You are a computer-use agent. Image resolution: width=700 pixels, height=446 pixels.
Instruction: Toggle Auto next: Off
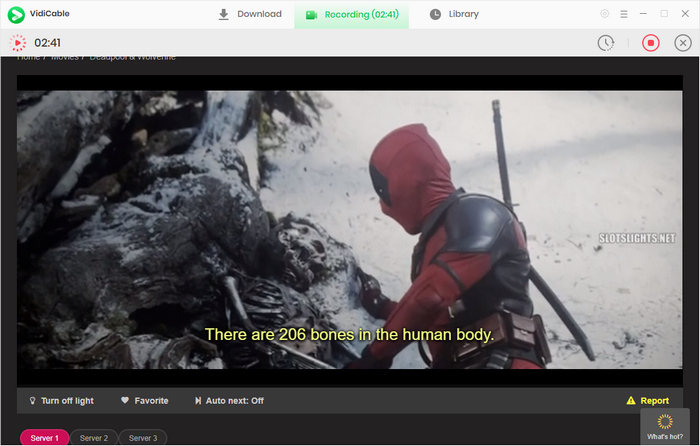[229, 400]
